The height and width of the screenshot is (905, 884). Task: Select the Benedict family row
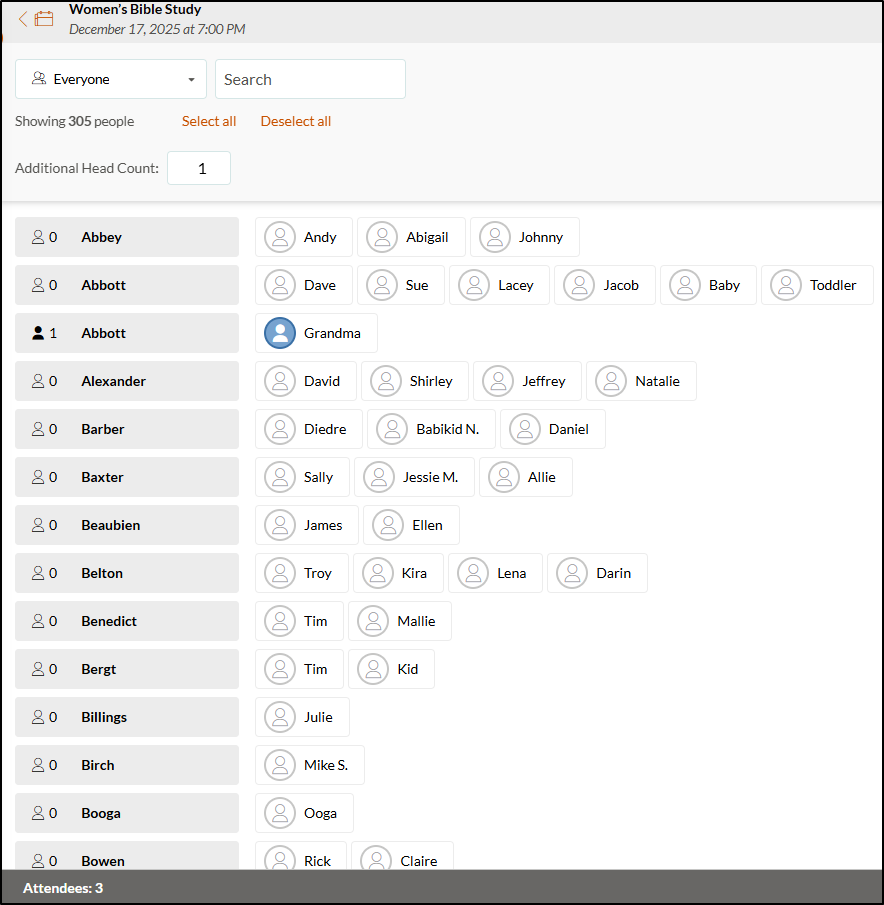click(127, 620)
